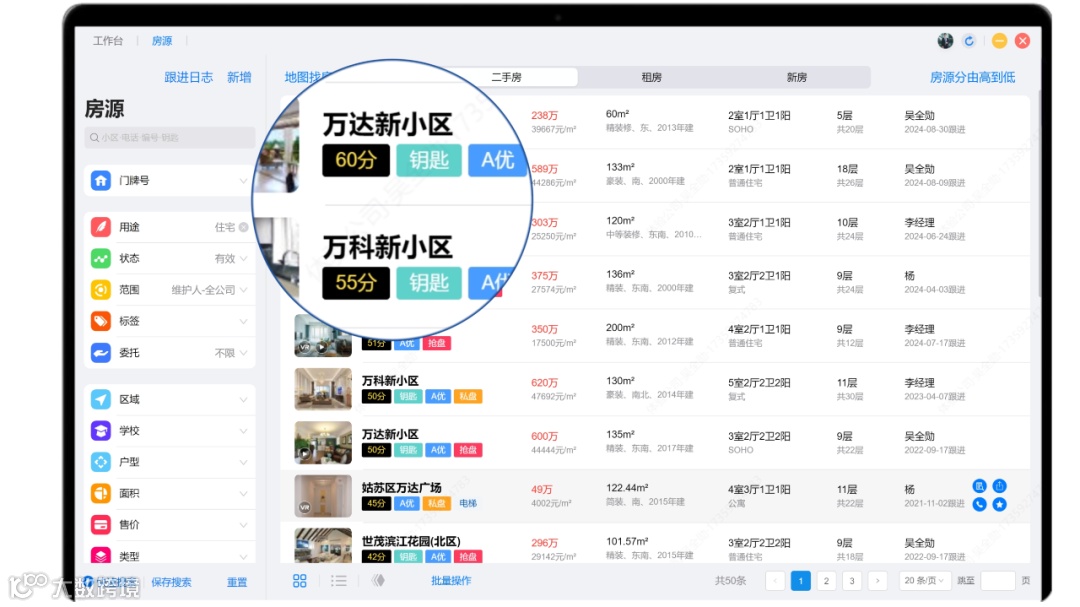Click the VR badge on 姑苏区万达广场 thumbnail
1080x607 pixels.
304,507
